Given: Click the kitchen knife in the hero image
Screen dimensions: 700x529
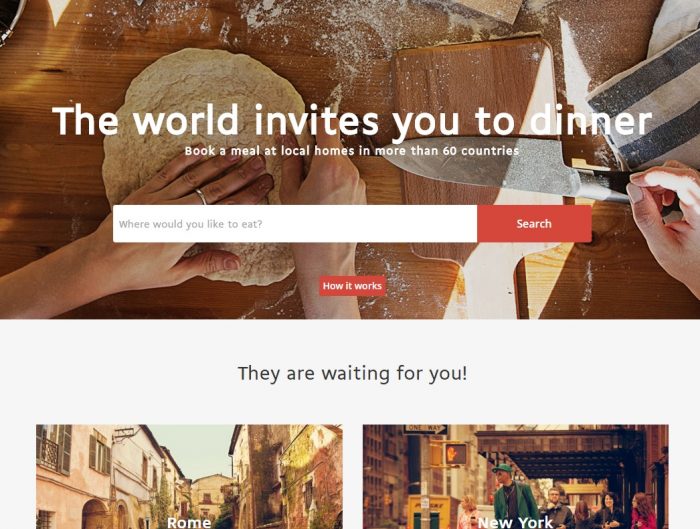Looking at the screenshot, I should pyautogui.click(x=513, y=169).
